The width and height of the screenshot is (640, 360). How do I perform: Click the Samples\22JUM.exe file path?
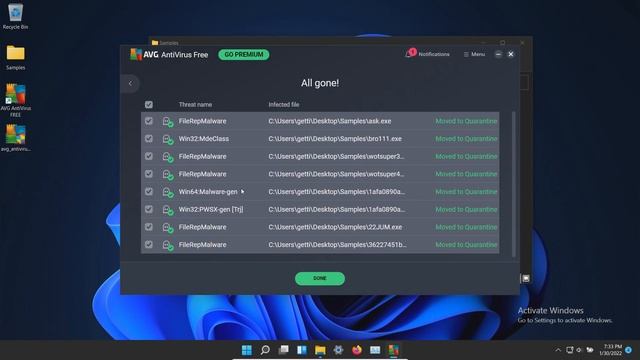tap(335, 227)
